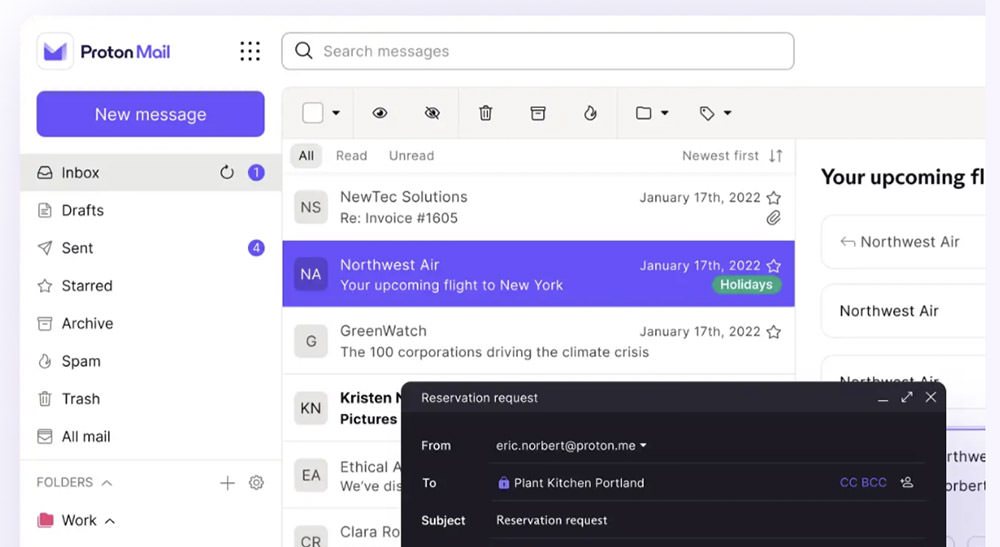Mark as spam using flame icon
The width and height of the screenshot is (1000, 547).
591,113
